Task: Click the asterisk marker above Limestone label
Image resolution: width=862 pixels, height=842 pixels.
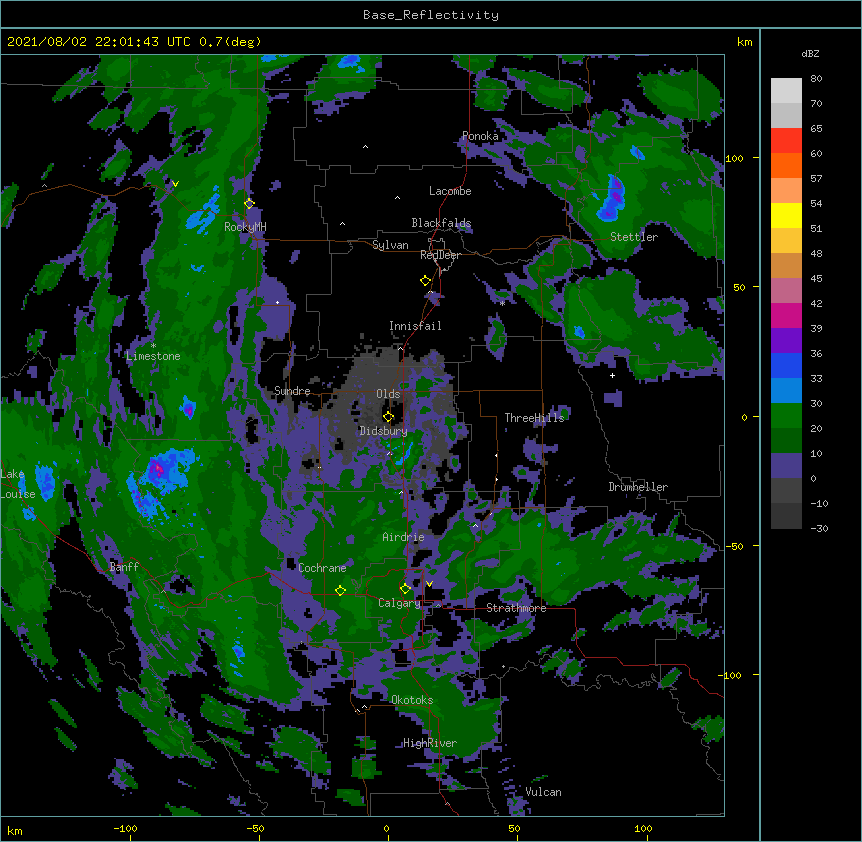Action: click(x=153, y=346)
